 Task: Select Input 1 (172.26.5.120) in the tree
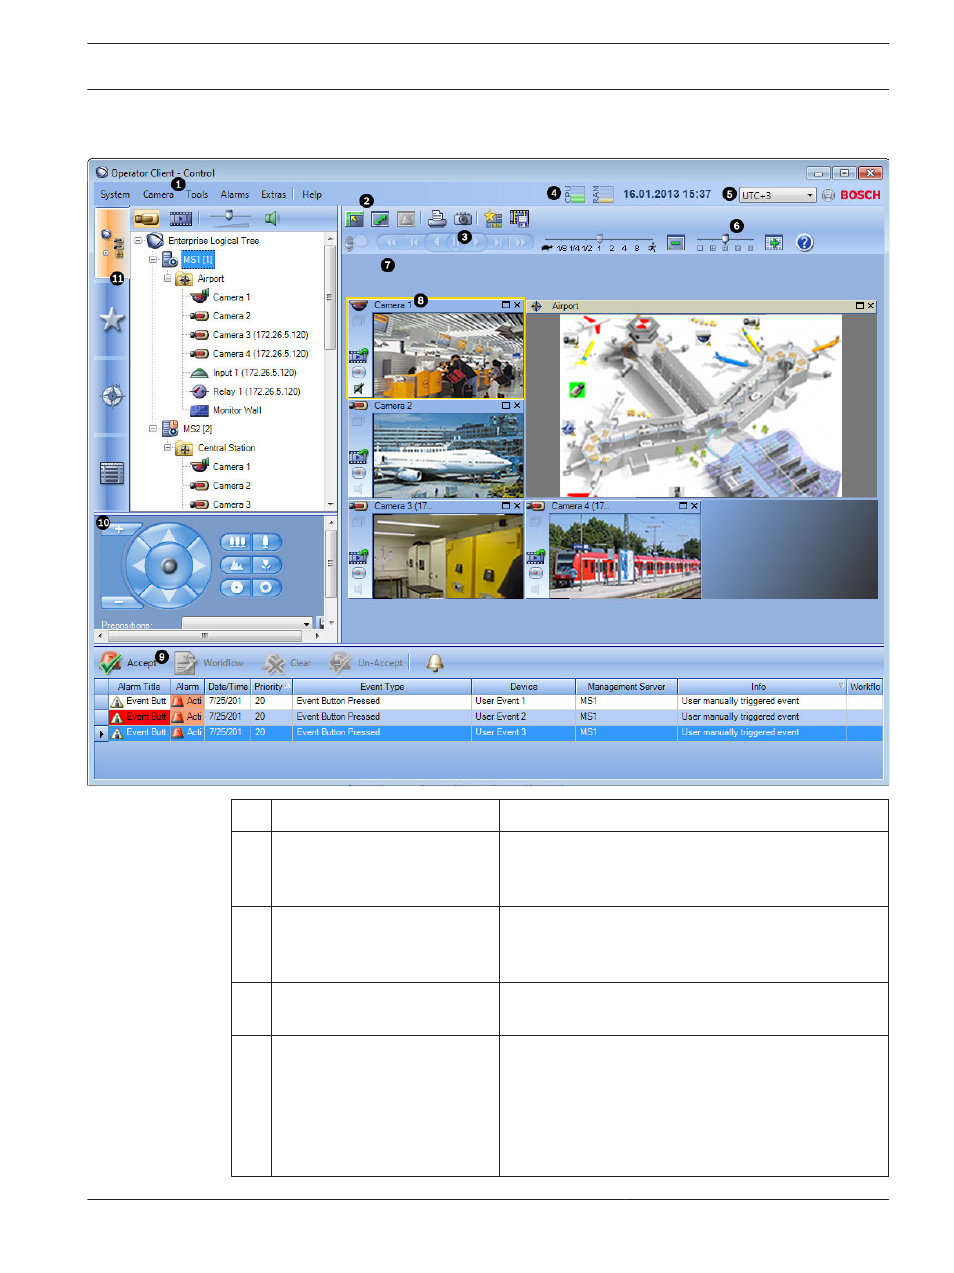(x=254, y=373)
